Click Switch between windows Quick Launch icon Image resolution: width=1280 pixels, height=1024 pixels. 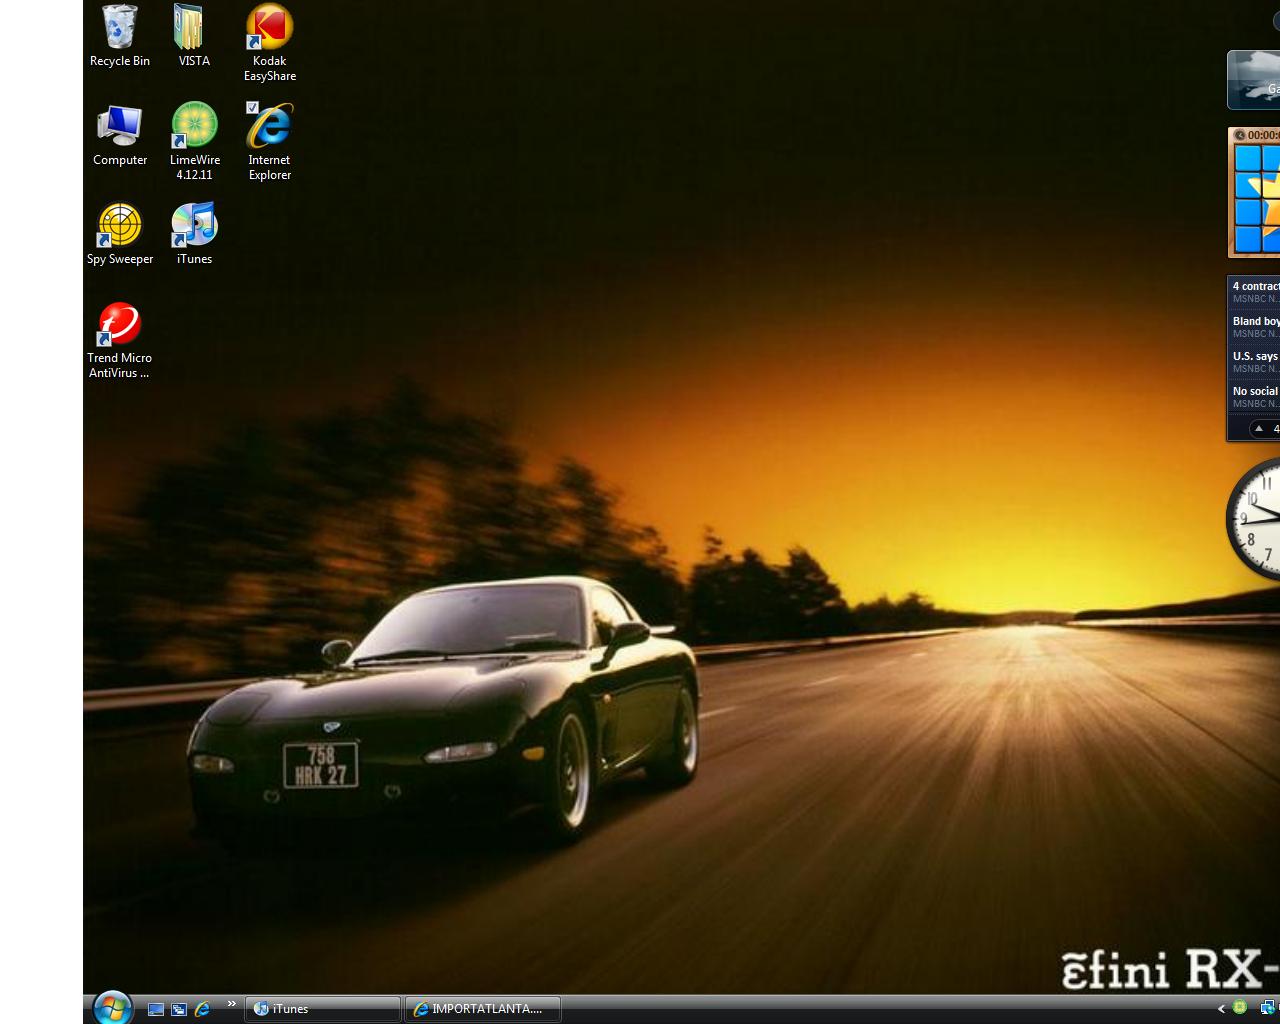click(179, 1009)
